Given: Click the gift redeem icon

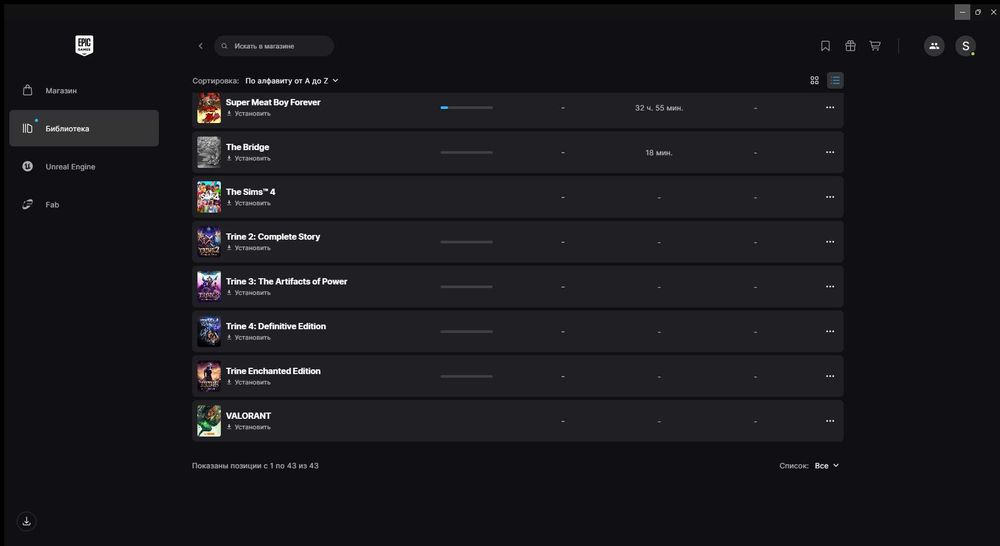Looking at the screenshot, I should click(x=850, y=46).
